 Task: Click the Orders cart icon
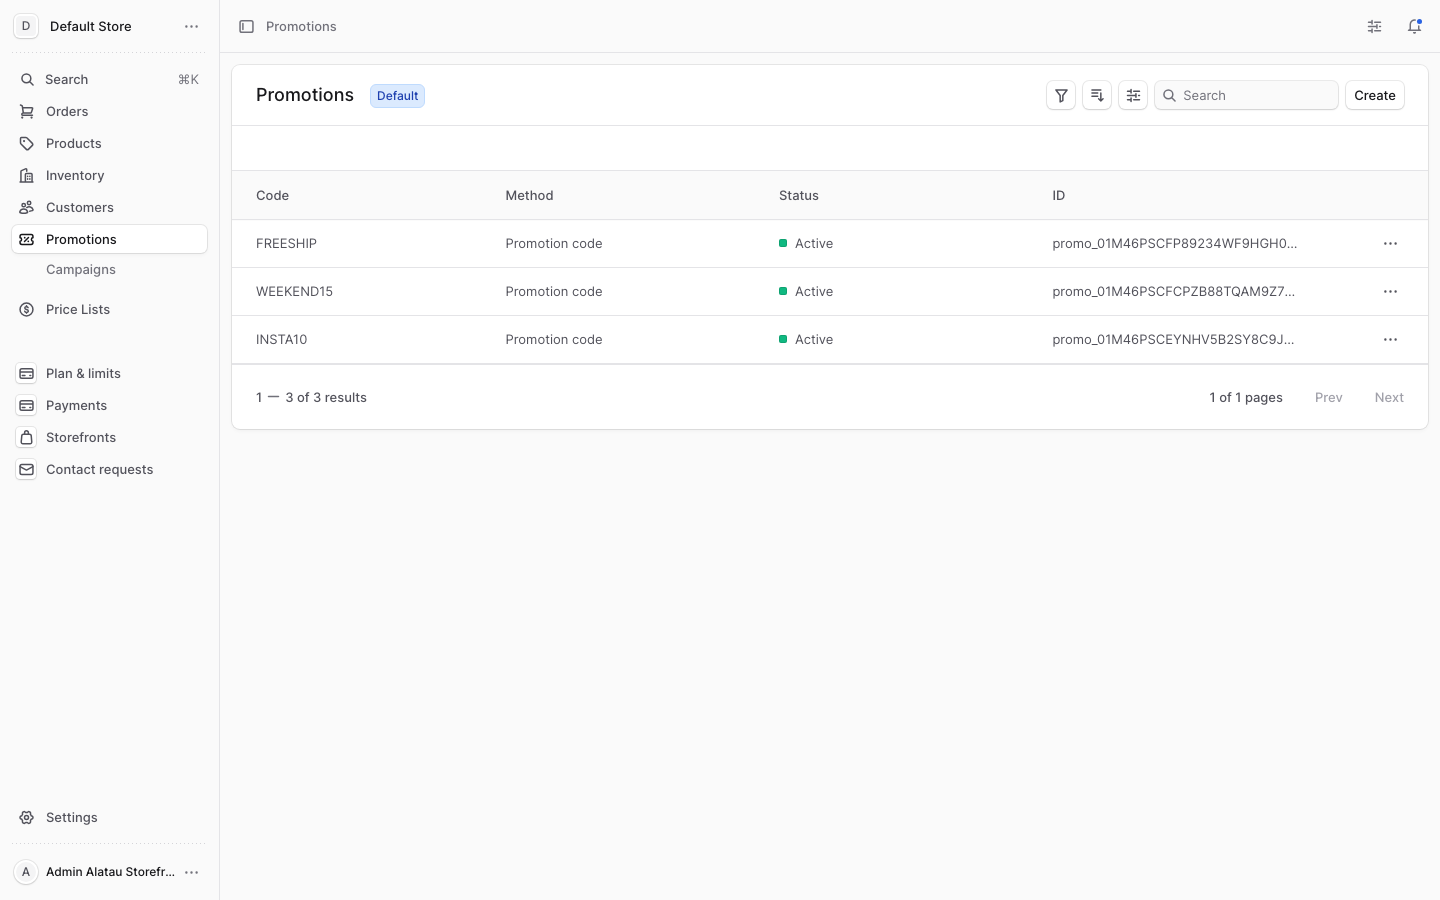pyautogui.click(x=27, y=112)
